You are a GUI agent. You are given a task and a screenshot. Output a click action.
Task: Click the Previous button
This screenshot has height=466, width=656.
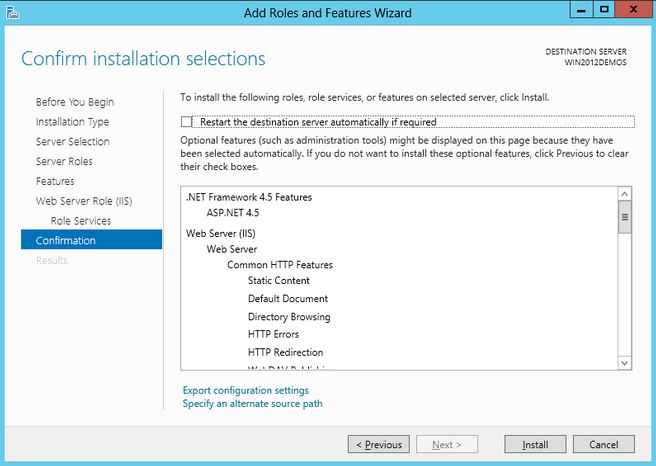(x=377, y=444)
